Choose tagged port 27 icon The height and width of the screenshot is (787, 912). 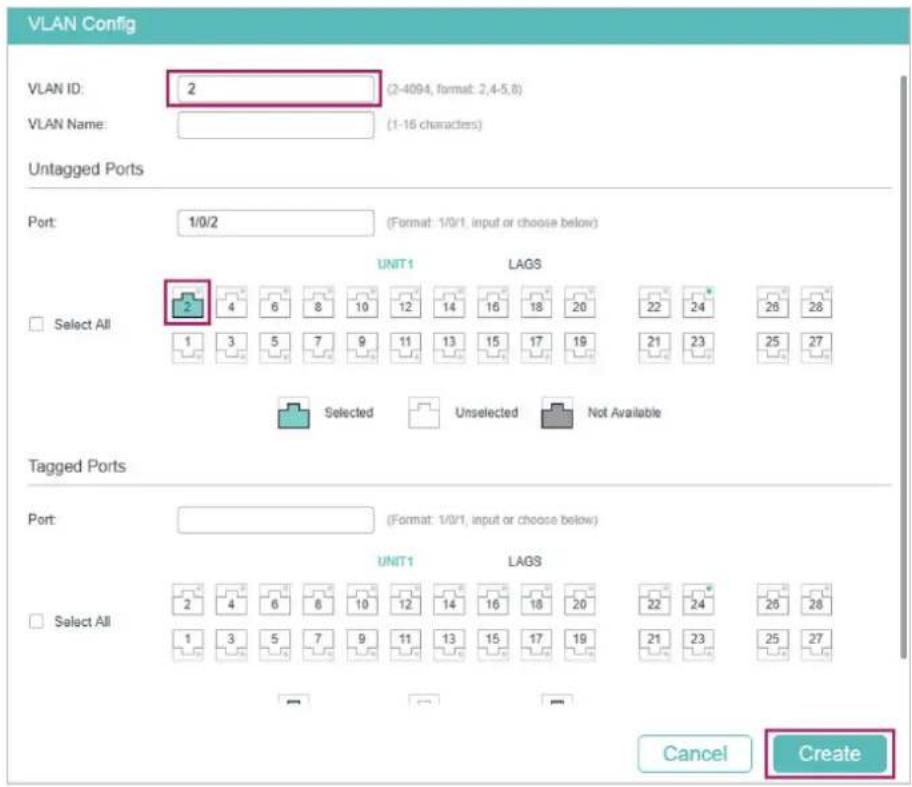[816, 645]
